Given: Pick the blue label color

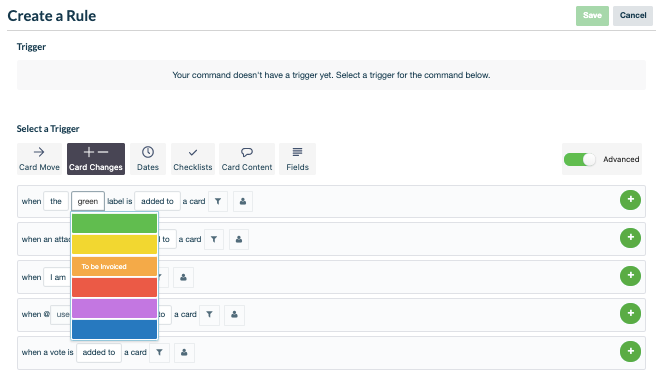Looking at the screenshot, I should [114, 329].
